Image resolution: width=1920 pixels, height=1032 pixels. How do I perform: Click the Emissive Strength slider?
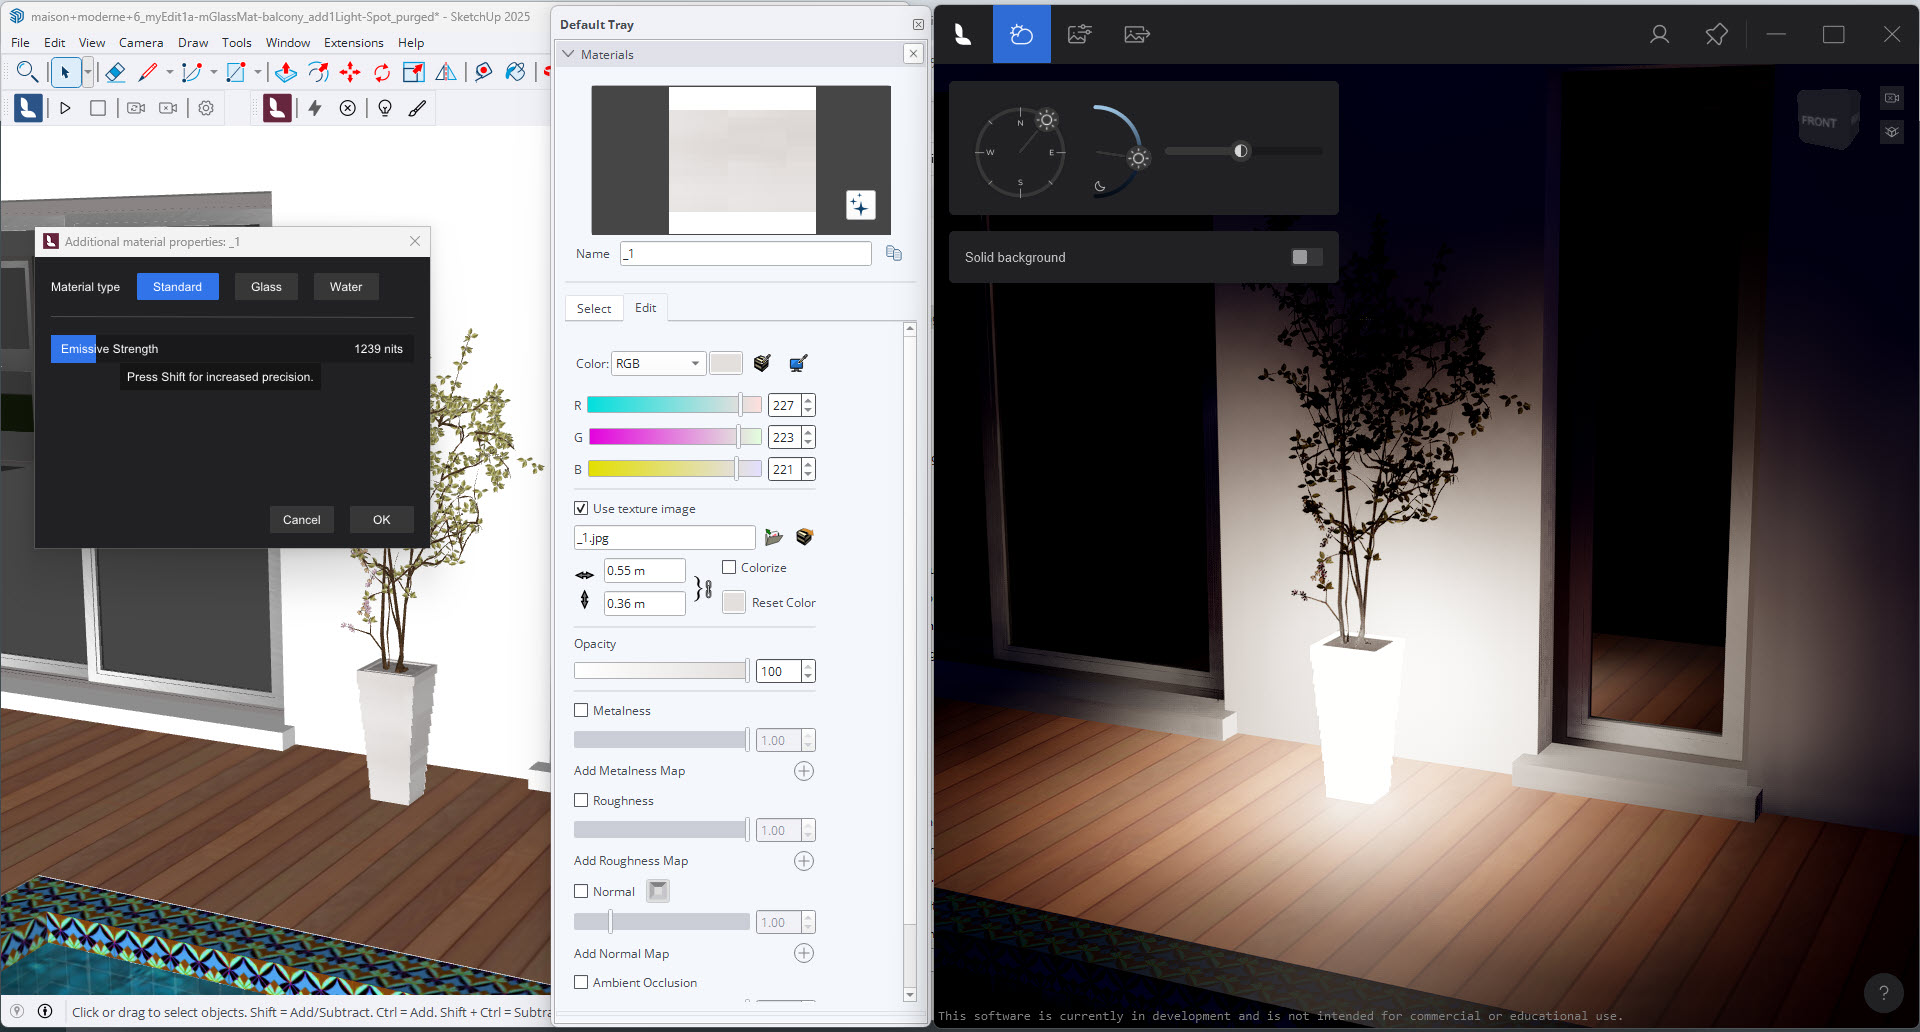coord(231,349)
